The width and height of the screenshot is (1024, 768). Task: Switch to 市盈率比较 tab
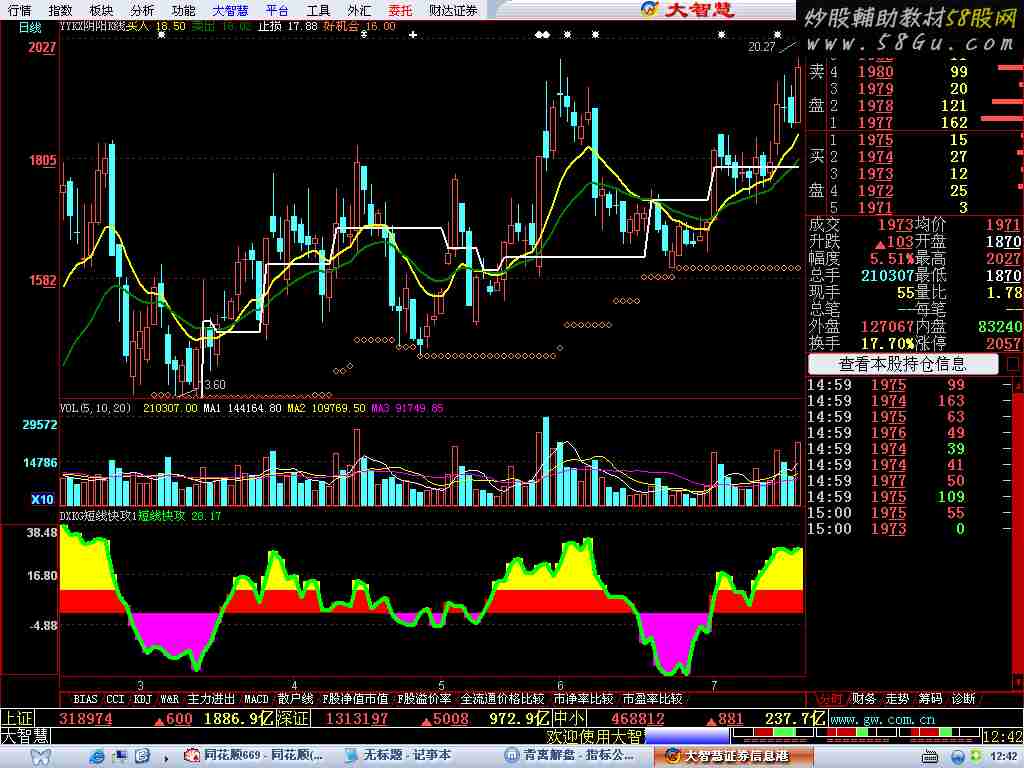(652, 699)
